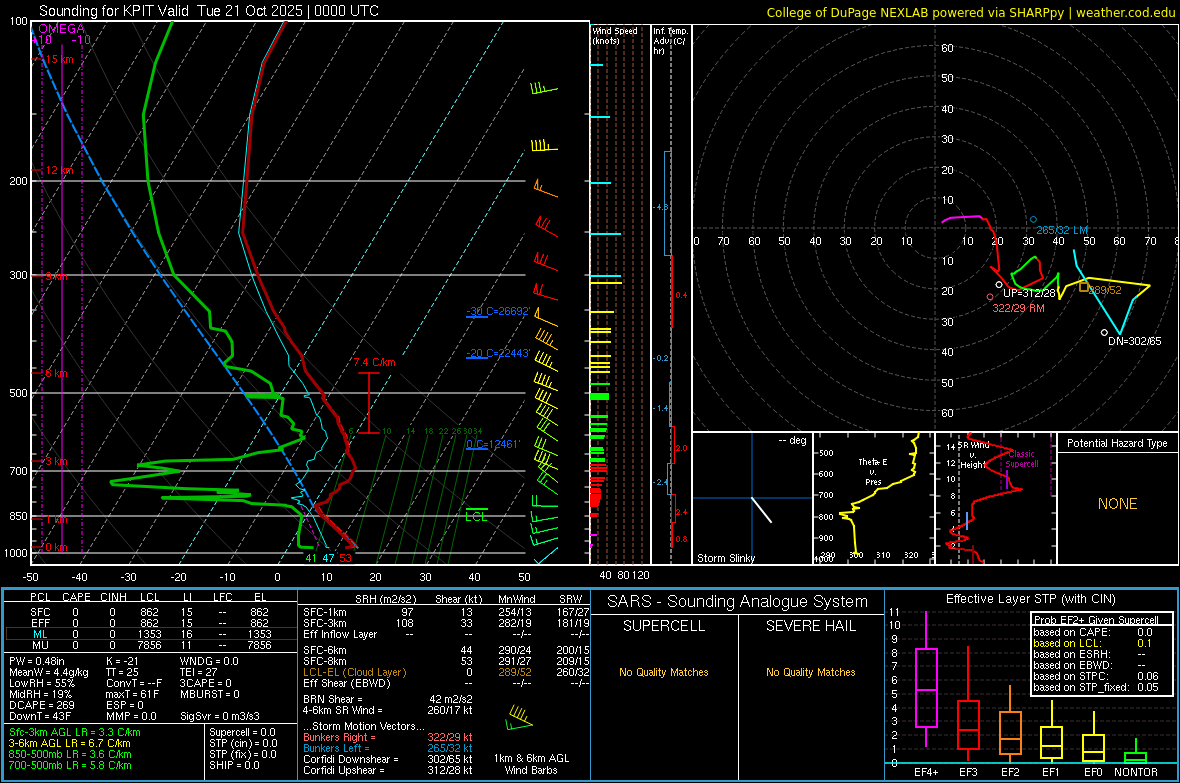Image resolution: width=1180 pixels, height=783 pixels.
Task: Click the 'Inf. Temp. Adv.' panel header
Action: (670, 41)
